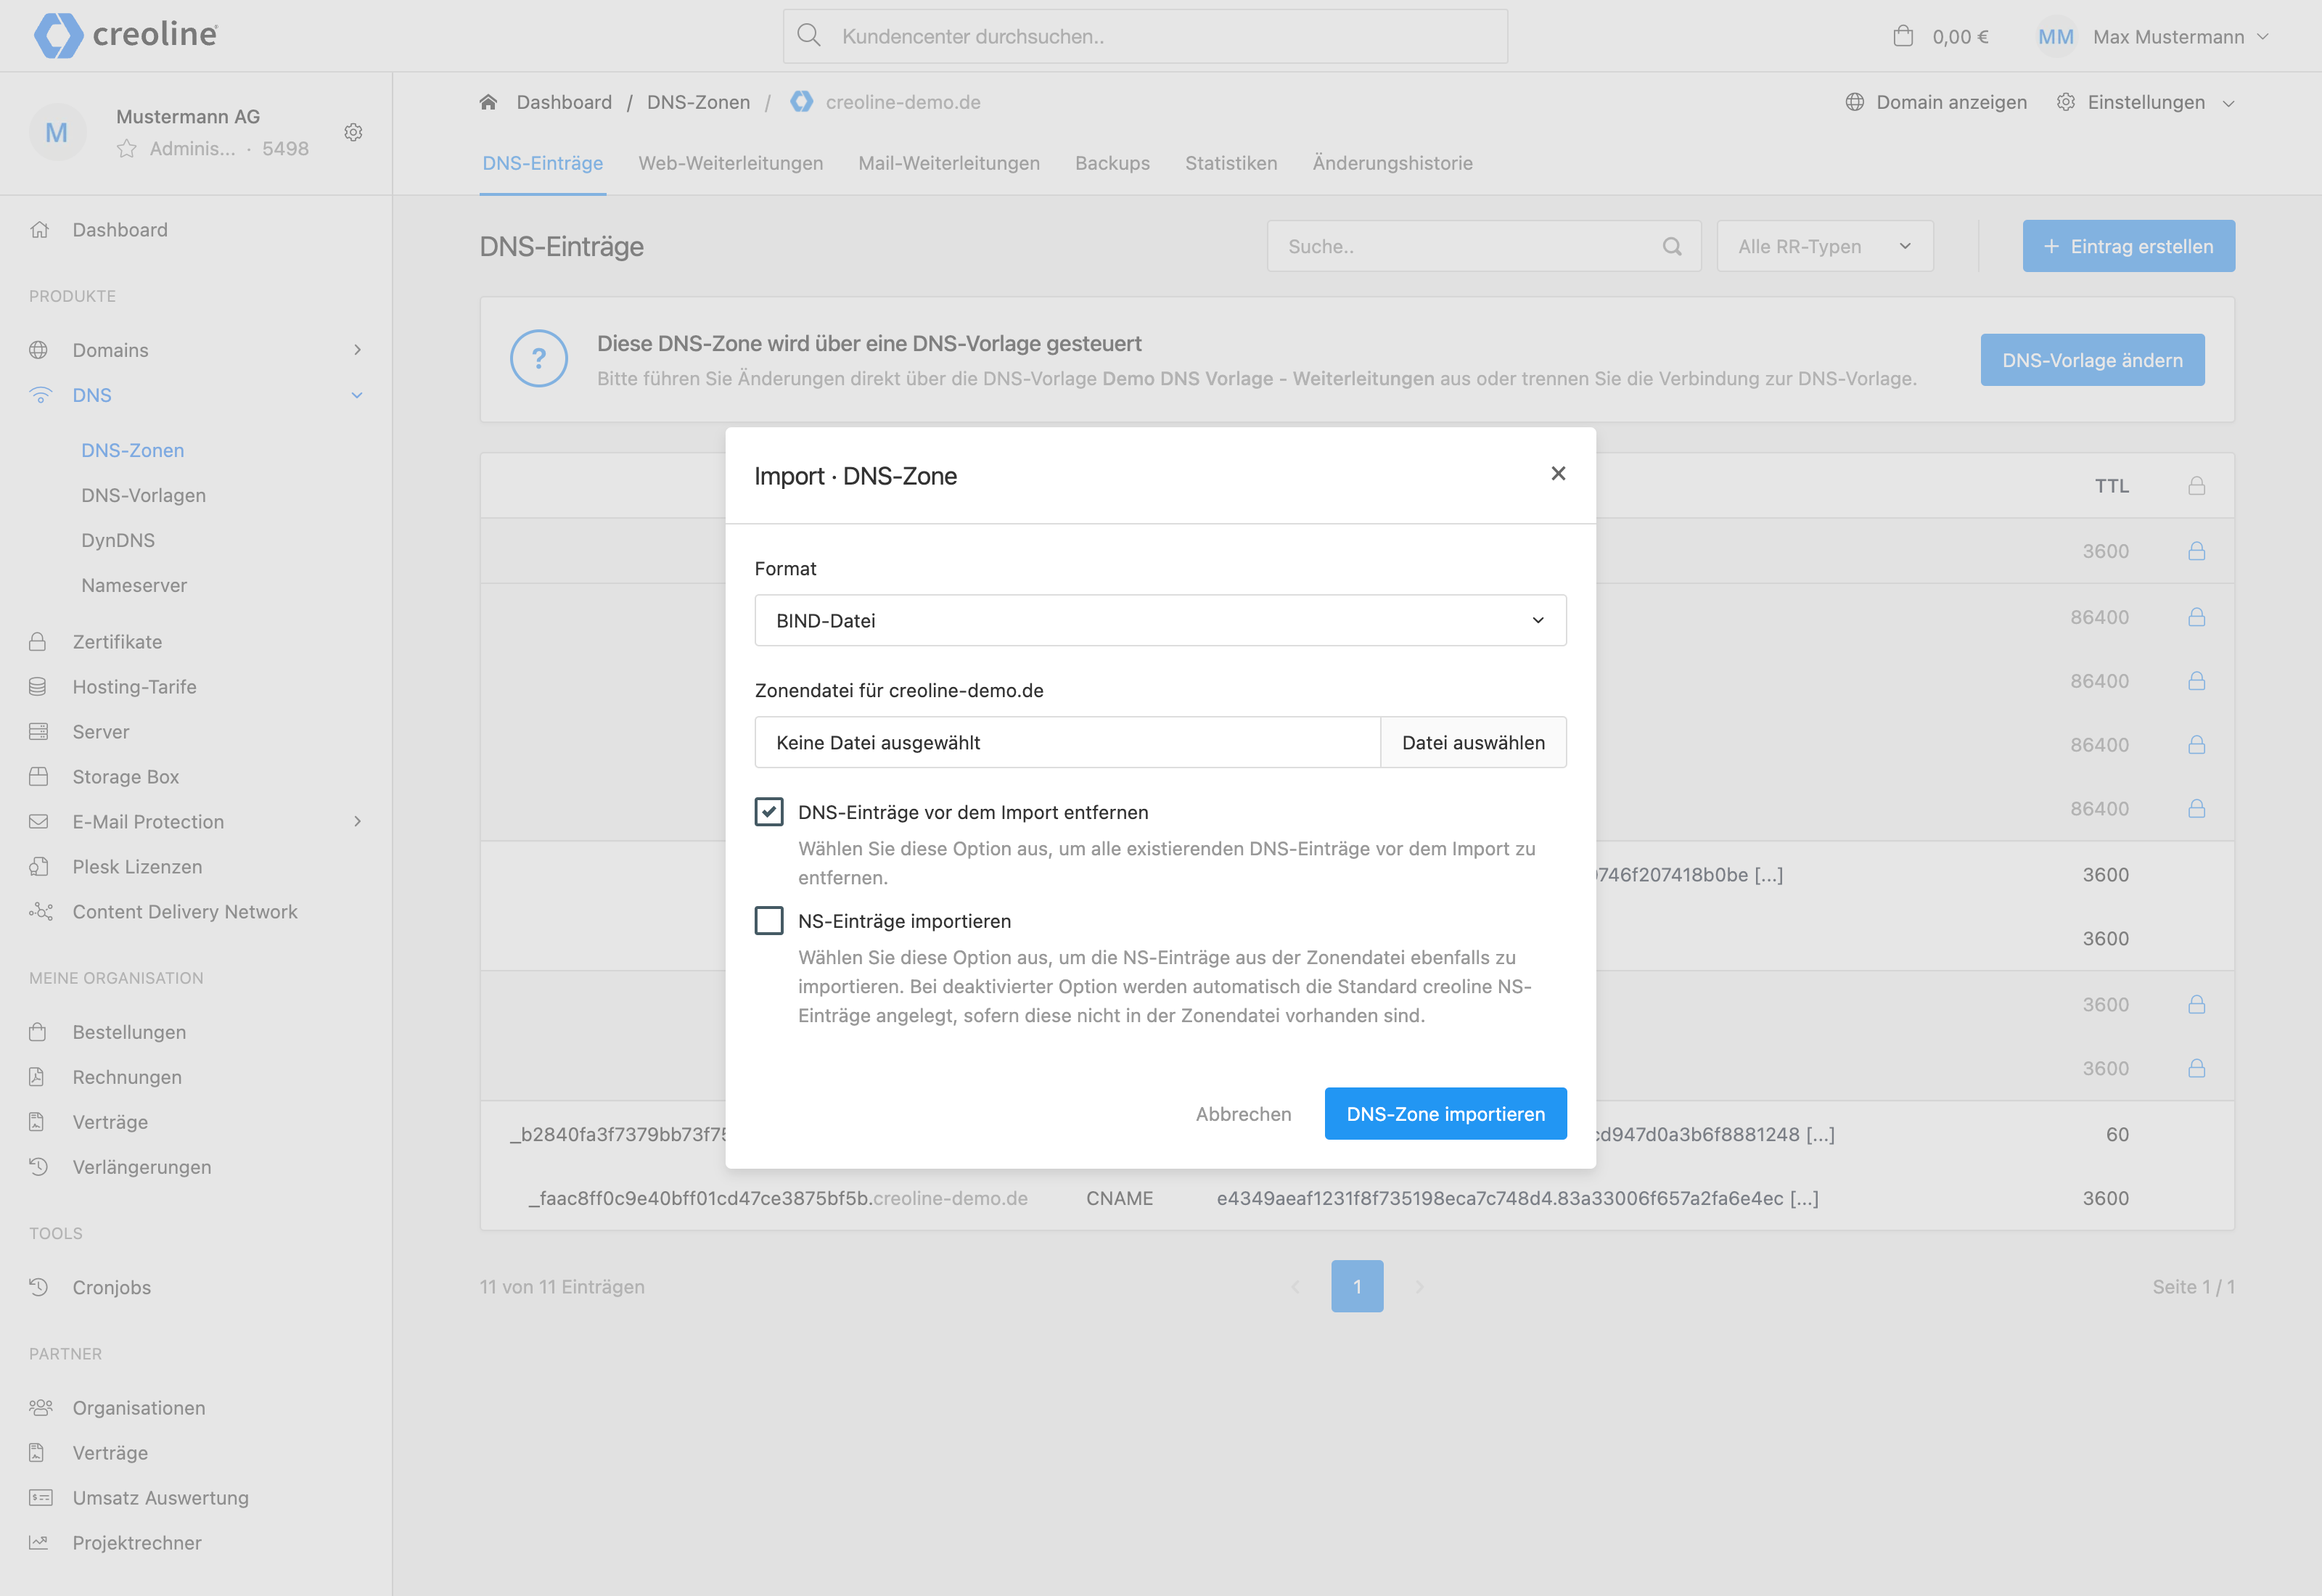Viewport: 2322px width, 1596px height.
Task: Open the Alle RR-Typen filter dropdown
Action: pyautogui.click(x=1825, y=246)
